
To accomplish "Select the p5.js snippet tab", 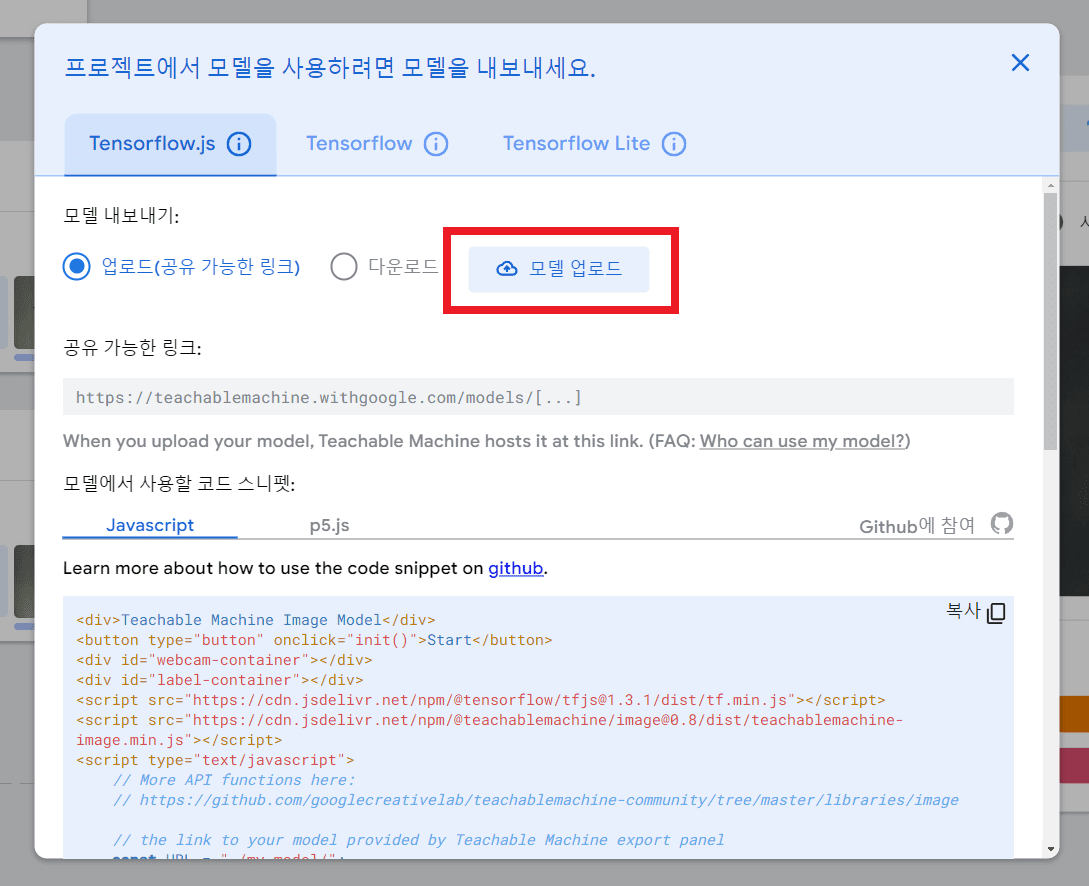I will point(329,526).
